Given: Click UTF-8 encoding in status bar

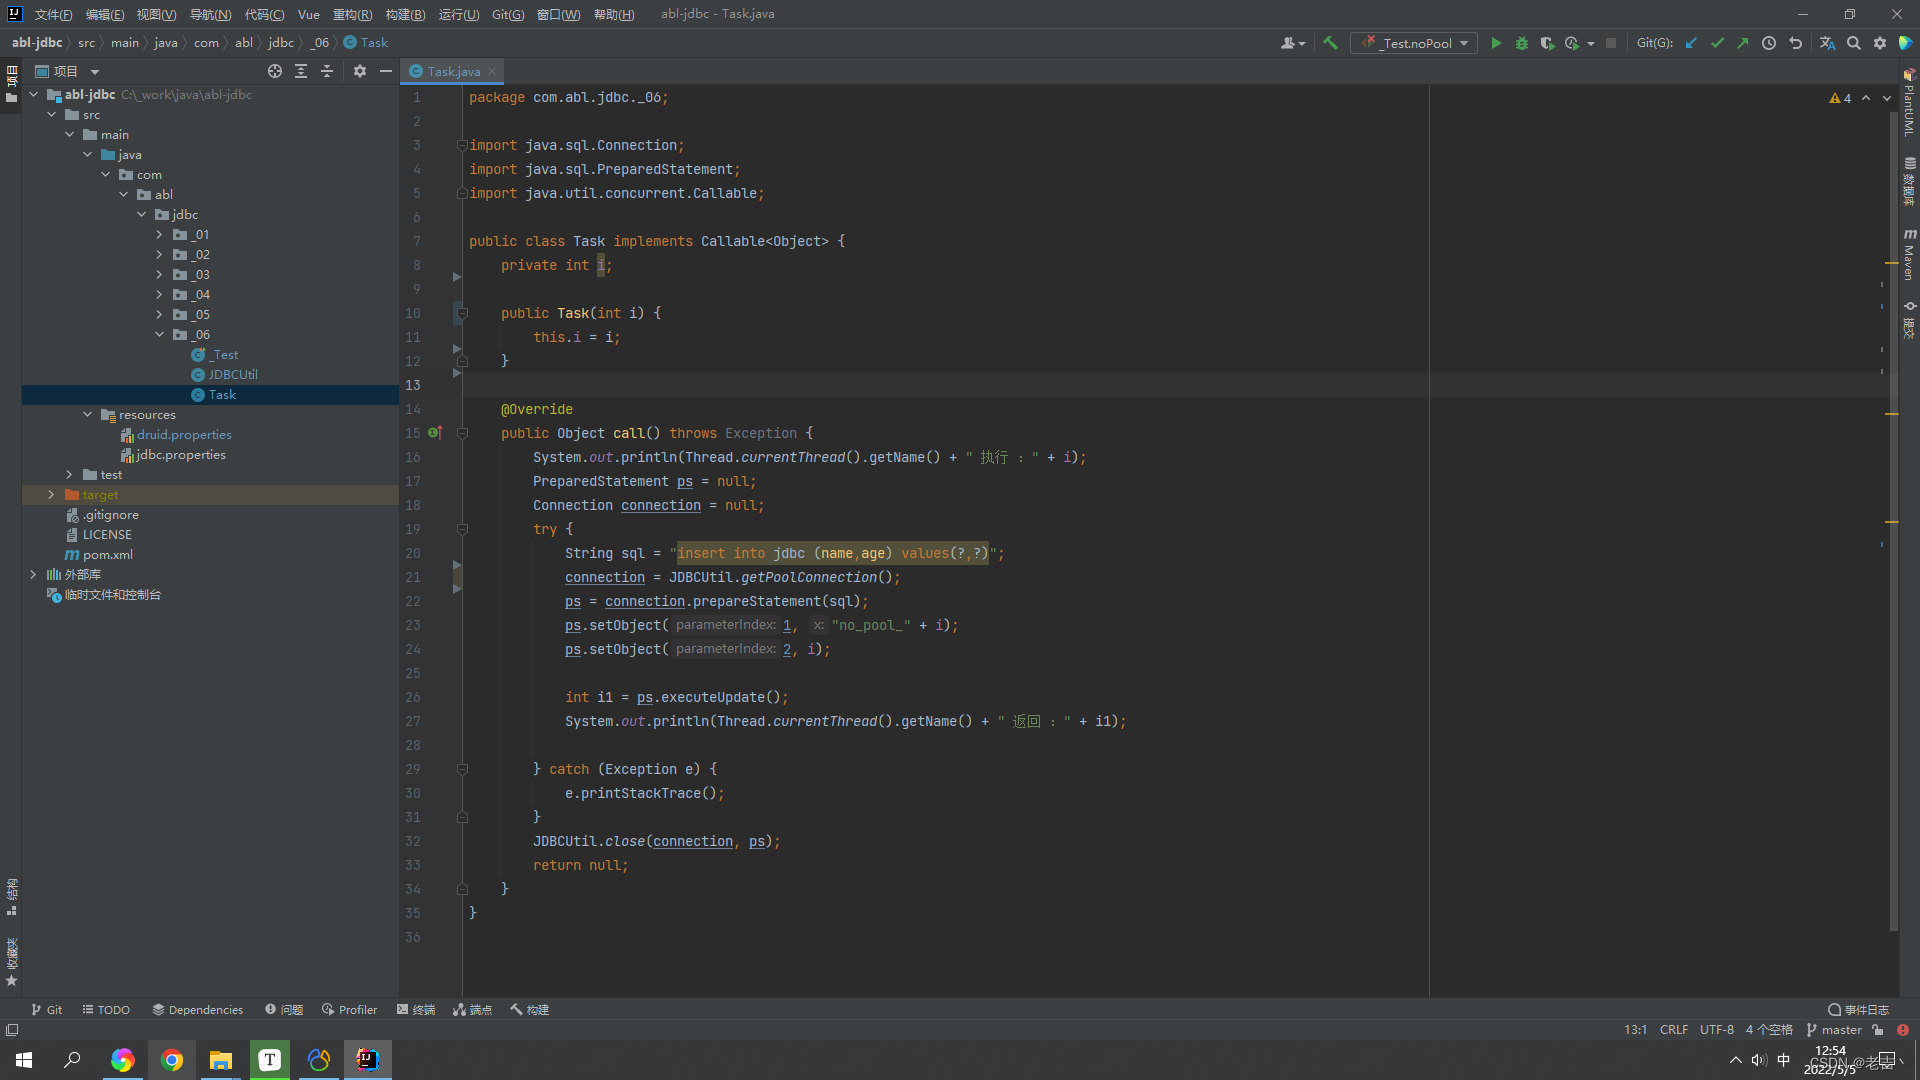Looking at the screenshot, I should pyautogui.click(x=1717, y=1030).
